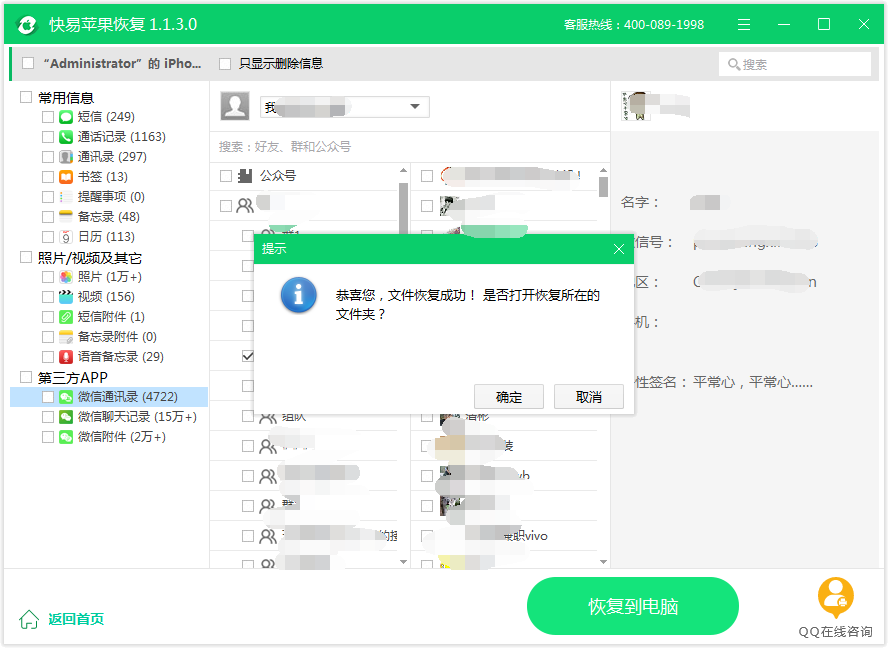This screenshot has width=888, height=648.
Task: Click the call history phone icon
Action: coord(66,137)
